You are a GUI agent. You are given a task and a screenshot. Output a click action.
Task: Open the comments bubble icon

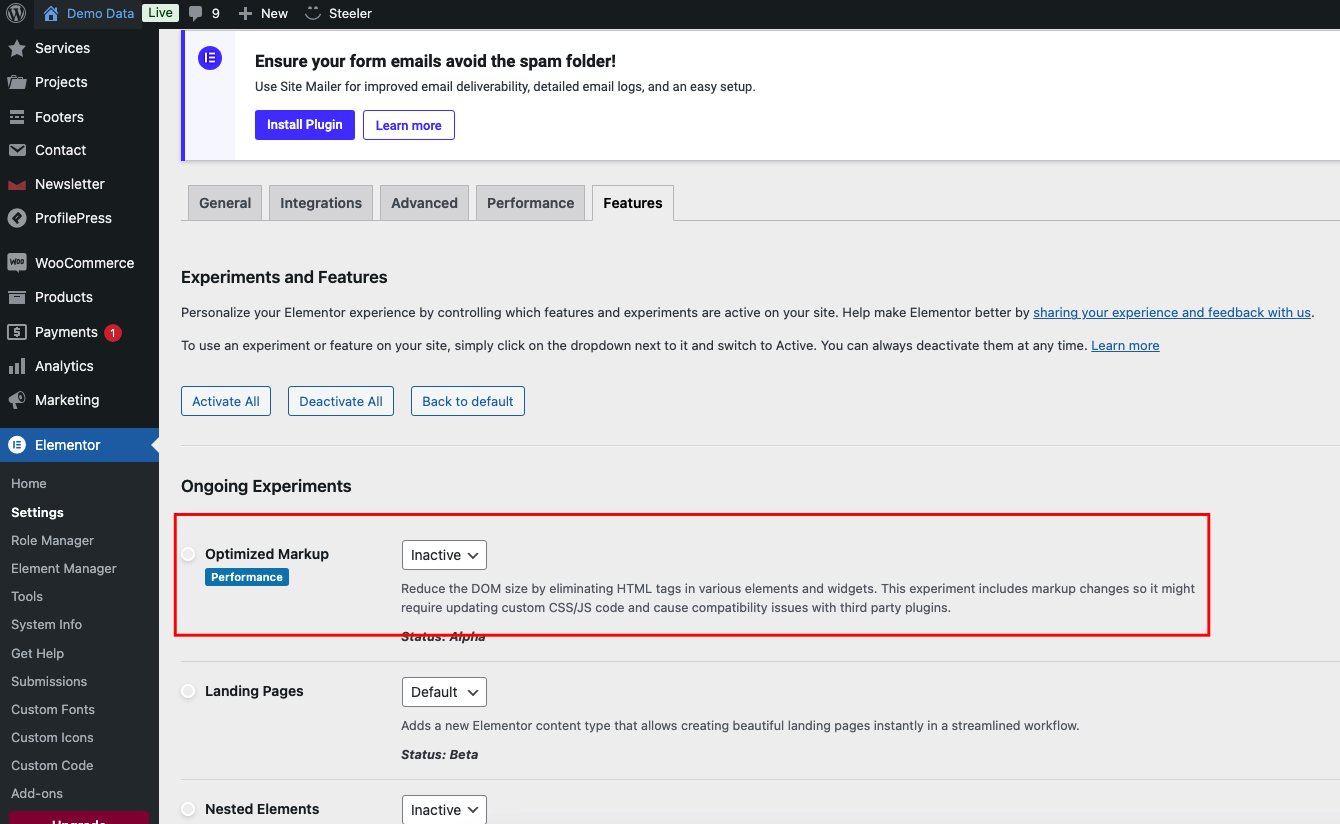click(x=196, y=13)
